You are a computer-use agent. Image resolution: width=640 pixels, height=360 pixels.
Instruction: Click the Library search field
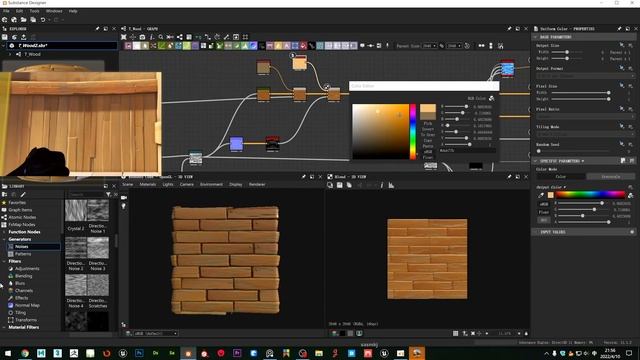pos(86,195)
